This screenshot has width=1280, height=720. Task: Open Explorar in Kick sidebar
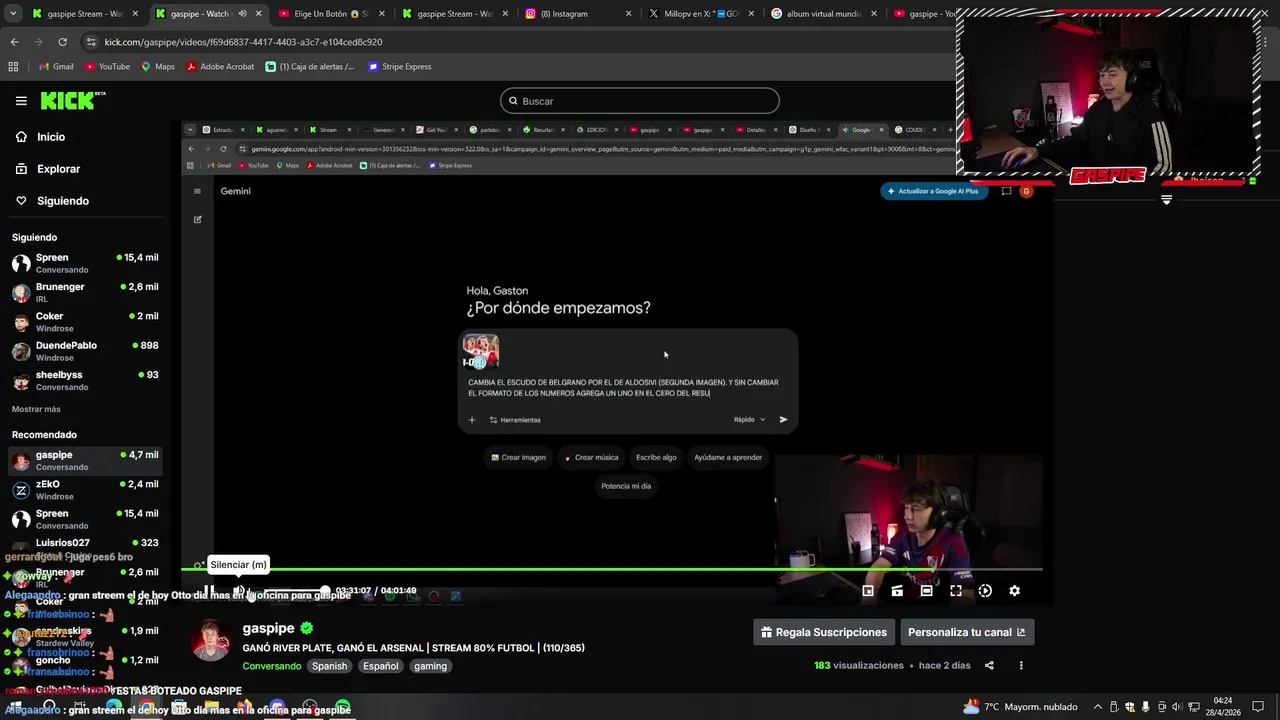[58, 169]
